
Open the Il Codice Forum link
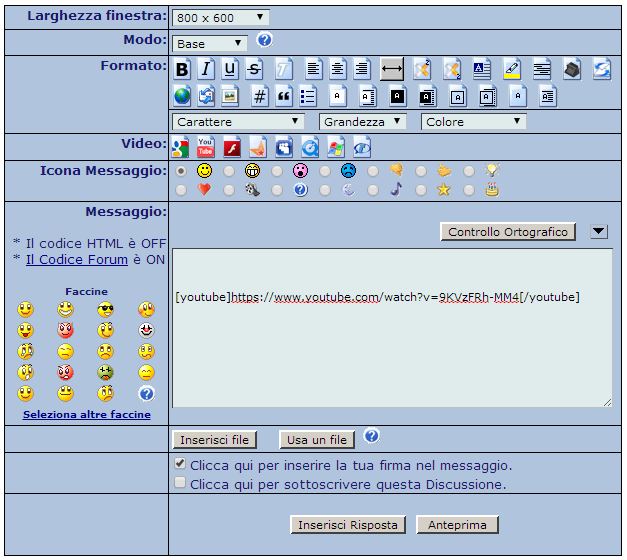coord(77,260)
